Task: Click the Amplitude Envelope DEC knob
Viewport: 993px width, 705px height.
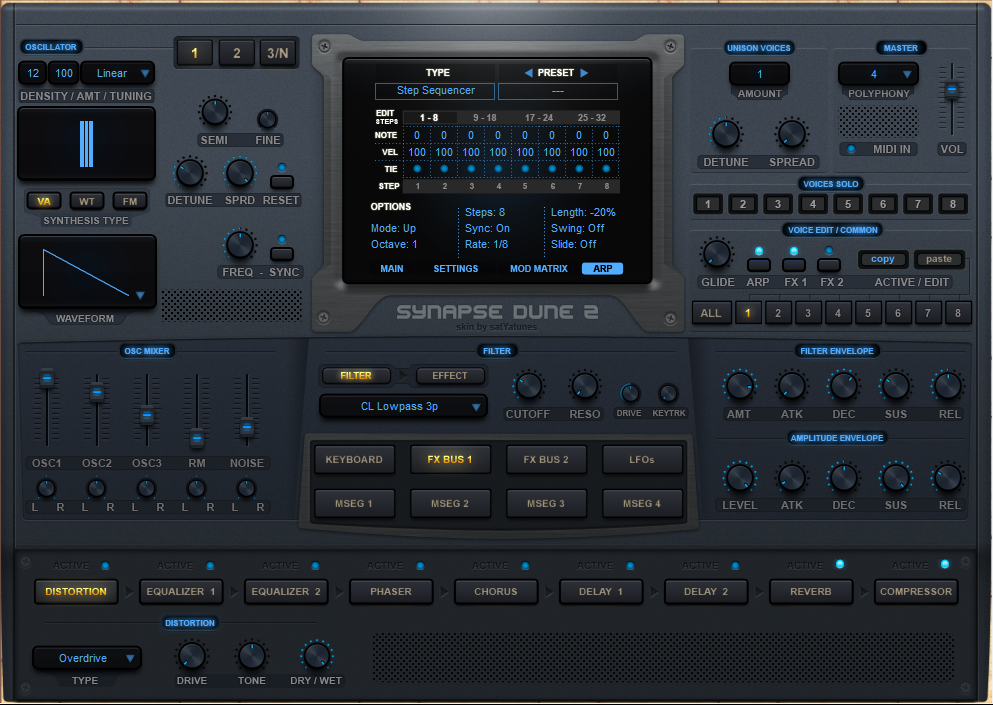Action: 844,478
